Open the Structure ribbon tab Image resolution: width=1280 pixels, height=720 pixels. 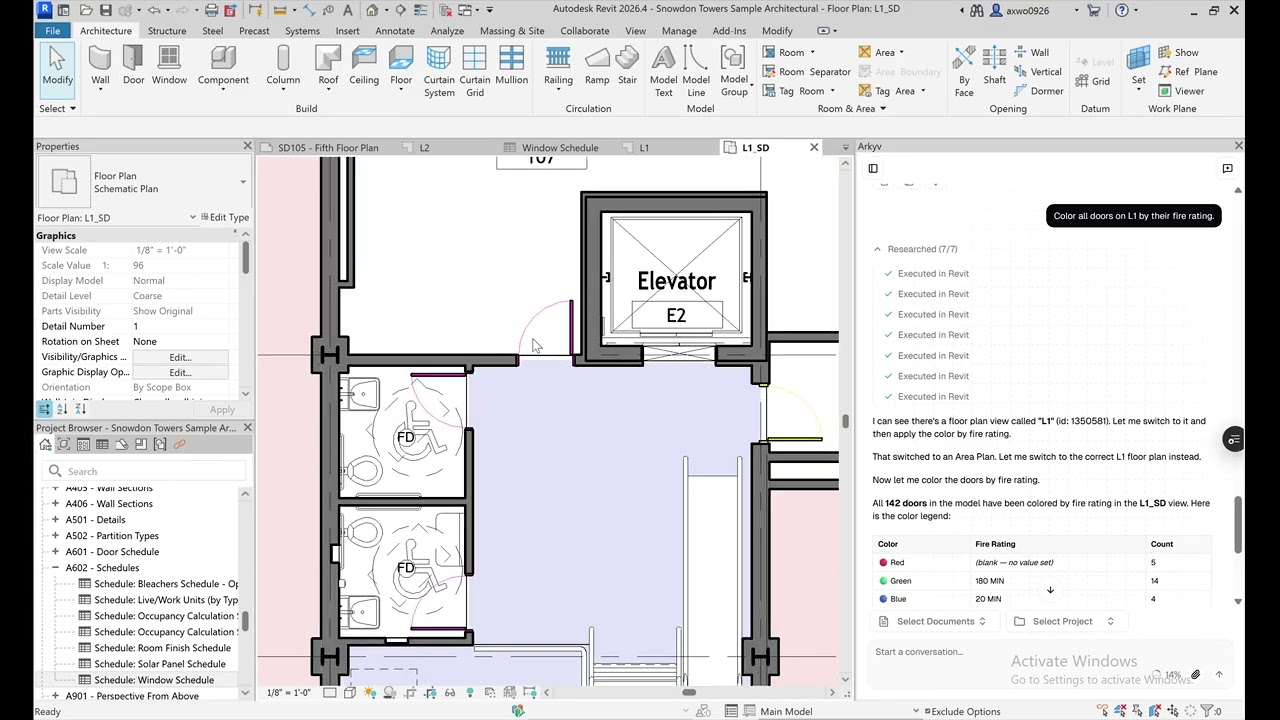tap(167, 31)
